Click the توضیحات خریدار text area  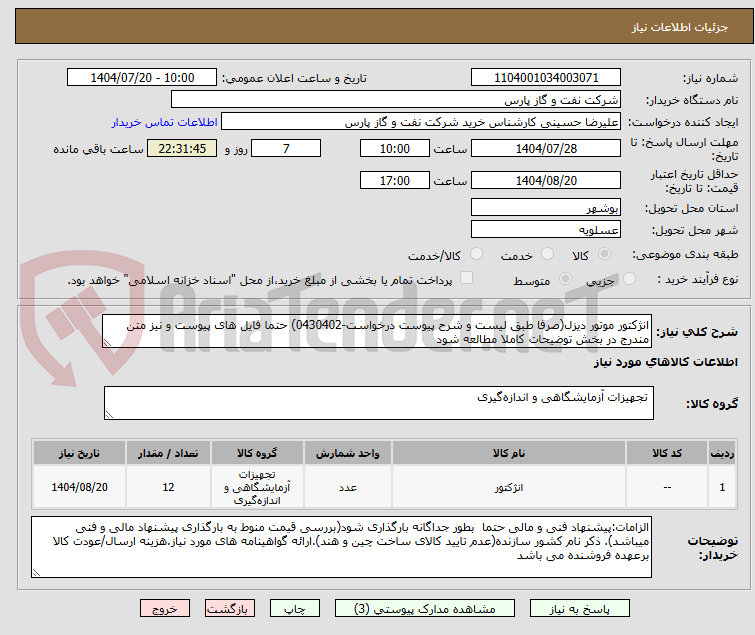point(341,547)
